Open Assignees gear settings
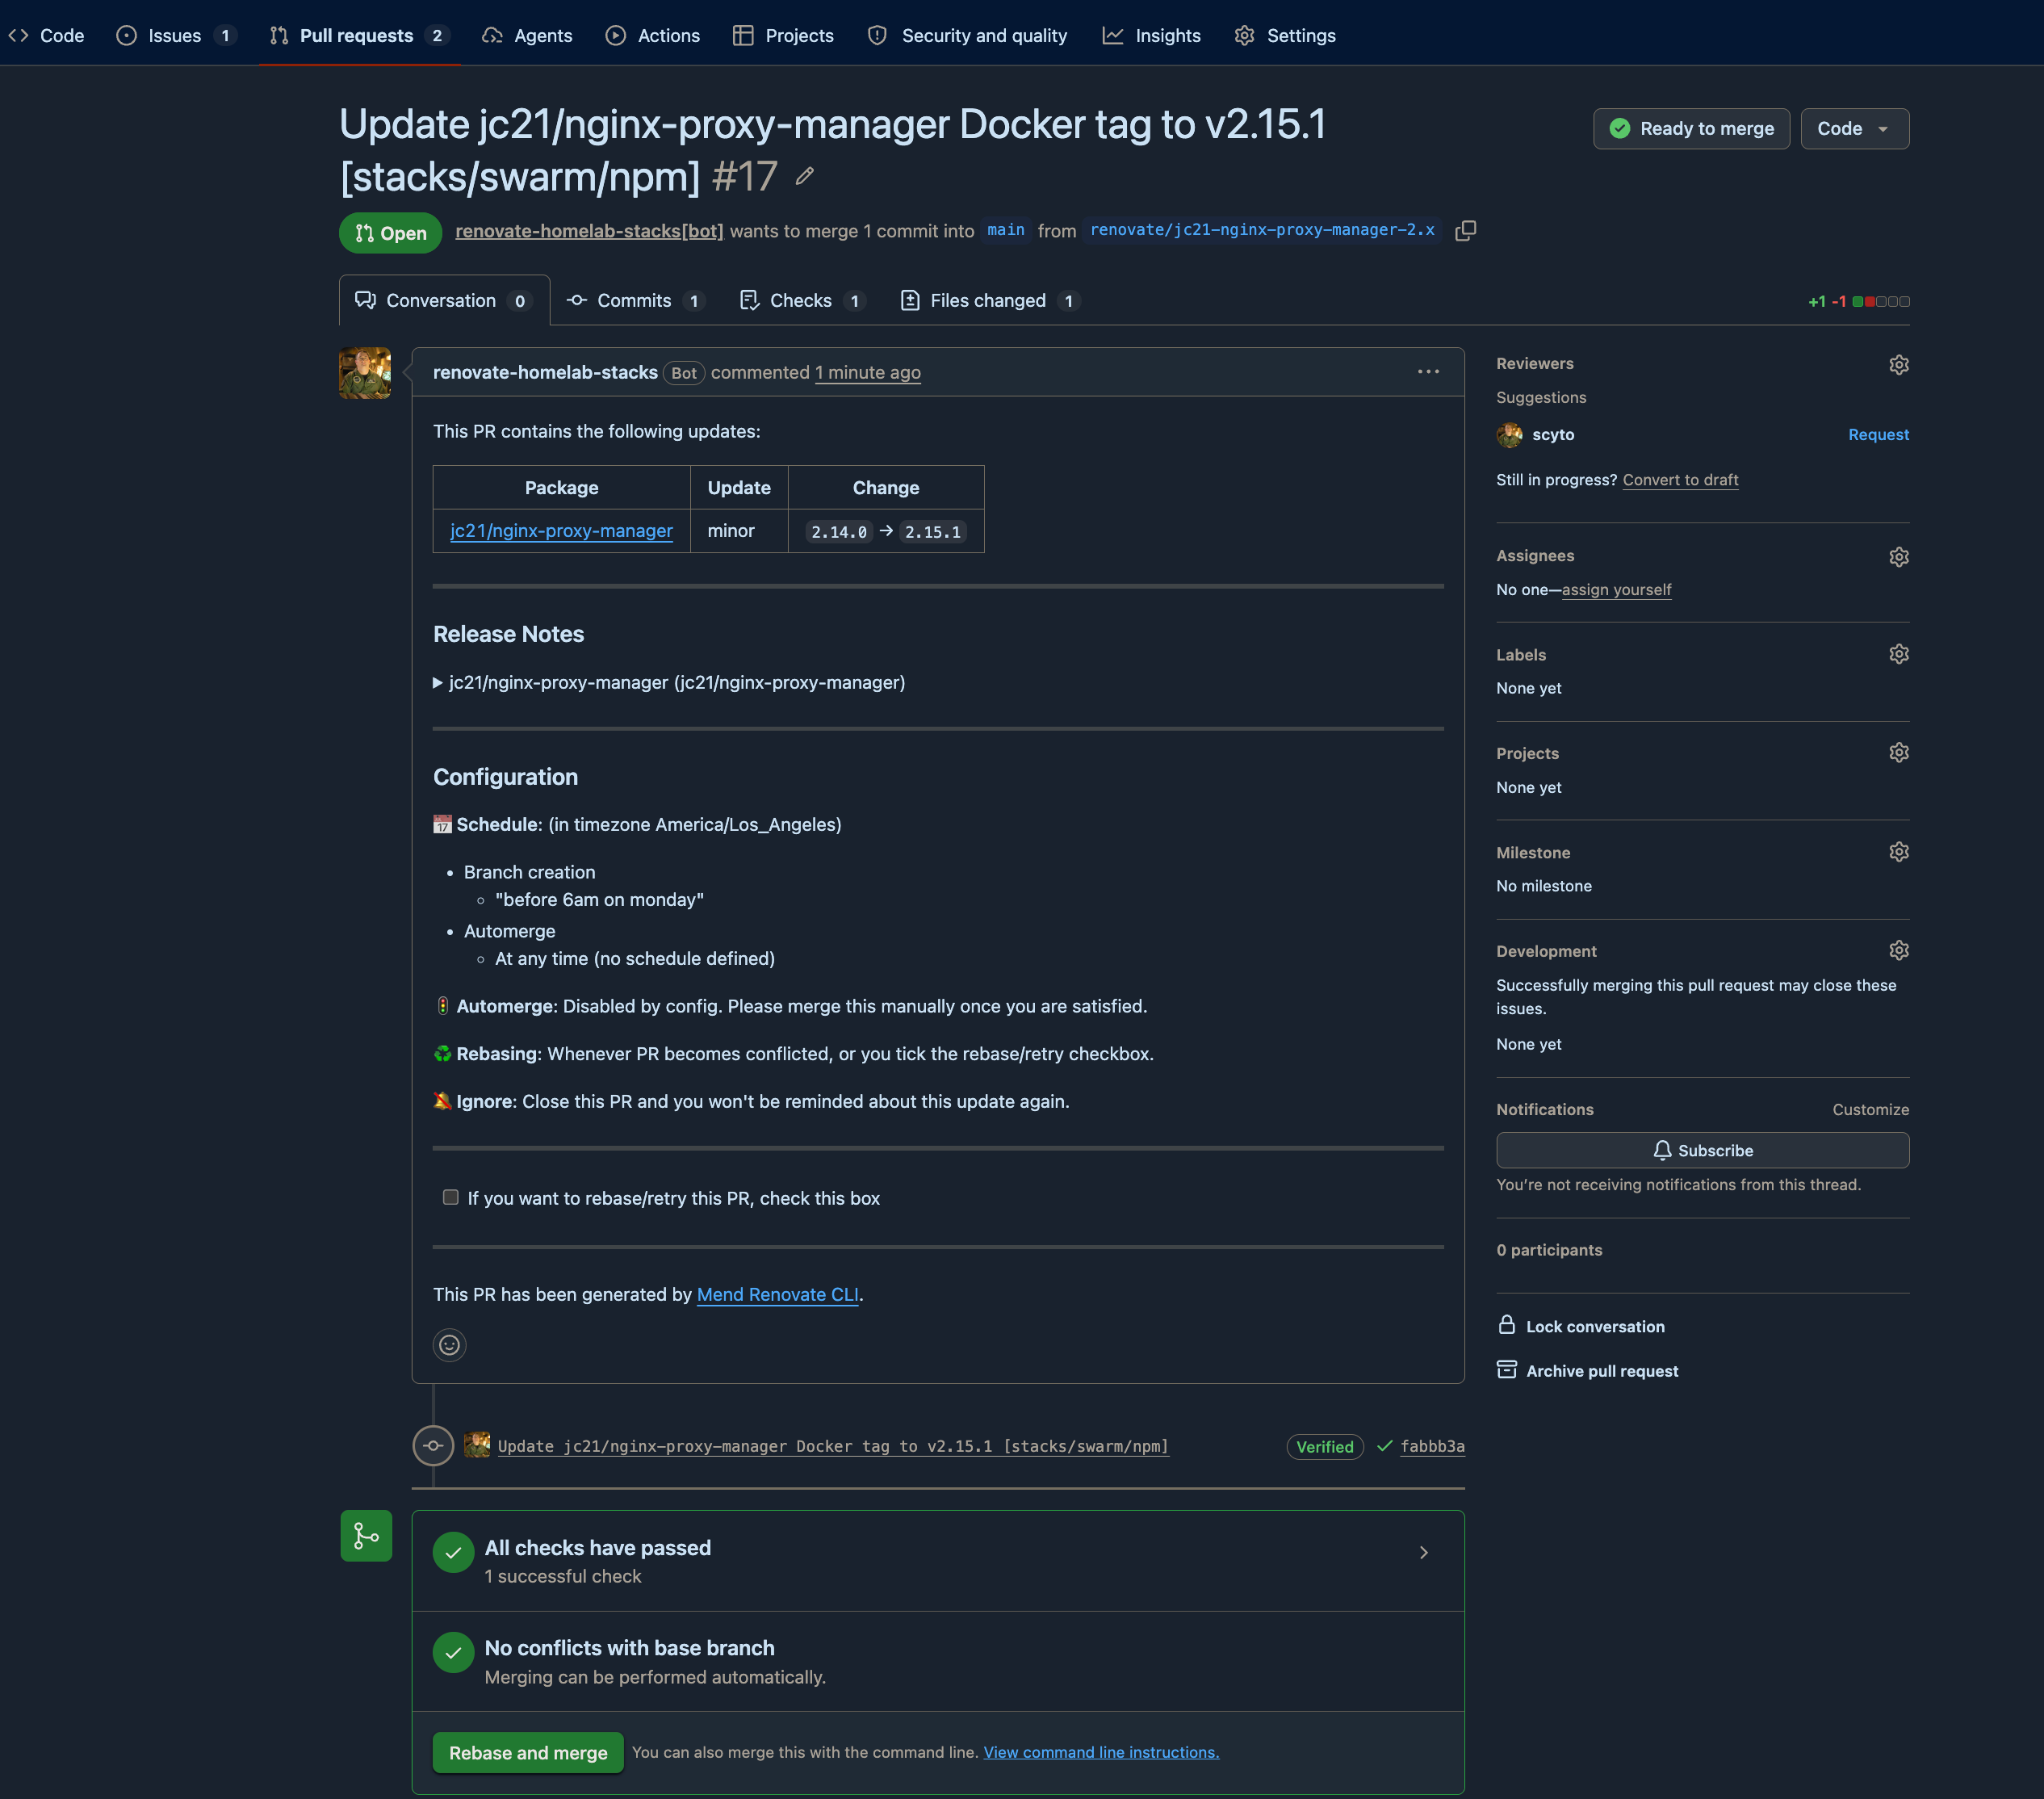This screenshot has height=1799, width=2044. click(1898, 557)
